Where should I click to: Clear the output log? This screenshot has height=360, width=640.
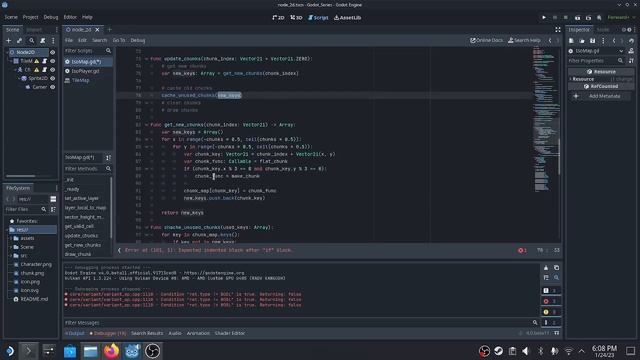(546, 268)
